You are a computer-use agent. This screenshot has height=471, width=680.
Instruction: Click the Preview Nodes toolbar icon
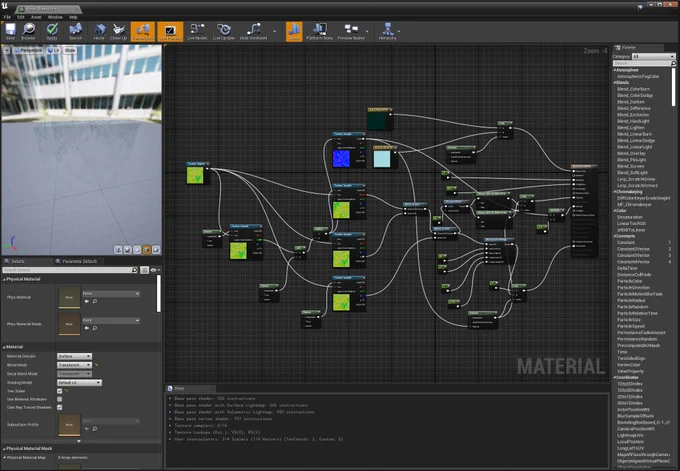pyautogui.click(x=351, y=31)
